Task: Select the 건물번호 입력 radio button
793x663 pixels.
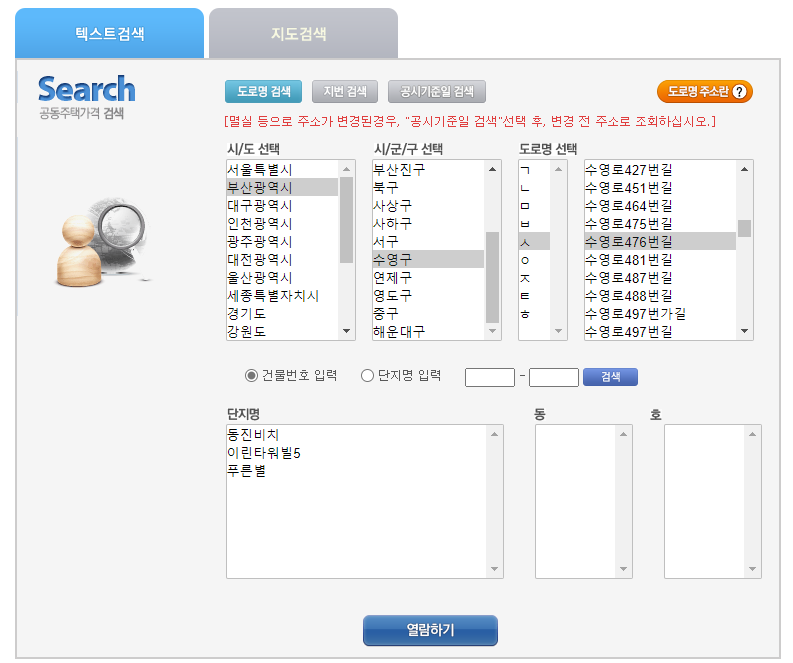Action: pos(251,376)
